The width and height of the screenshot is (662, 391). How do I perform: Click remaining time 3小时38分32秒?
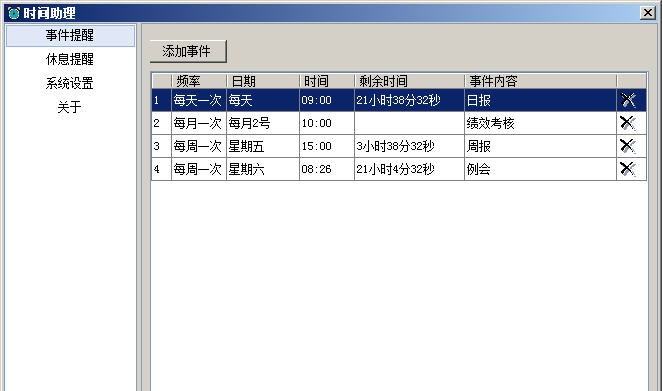tap(409, 146)
